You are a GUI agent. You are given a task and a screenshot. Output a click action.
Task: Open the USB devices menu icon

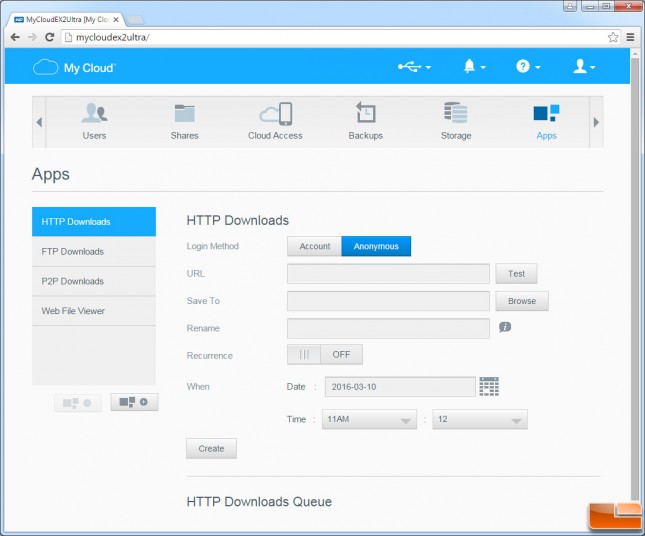coord(414,67)
